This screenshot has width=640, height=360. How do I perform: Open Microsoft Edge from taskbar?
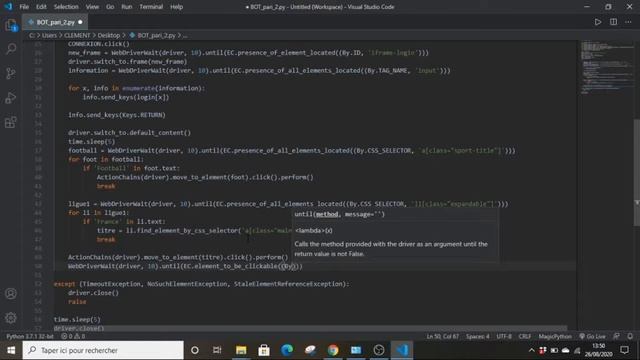pyautogui.click(x=287, y=350)
